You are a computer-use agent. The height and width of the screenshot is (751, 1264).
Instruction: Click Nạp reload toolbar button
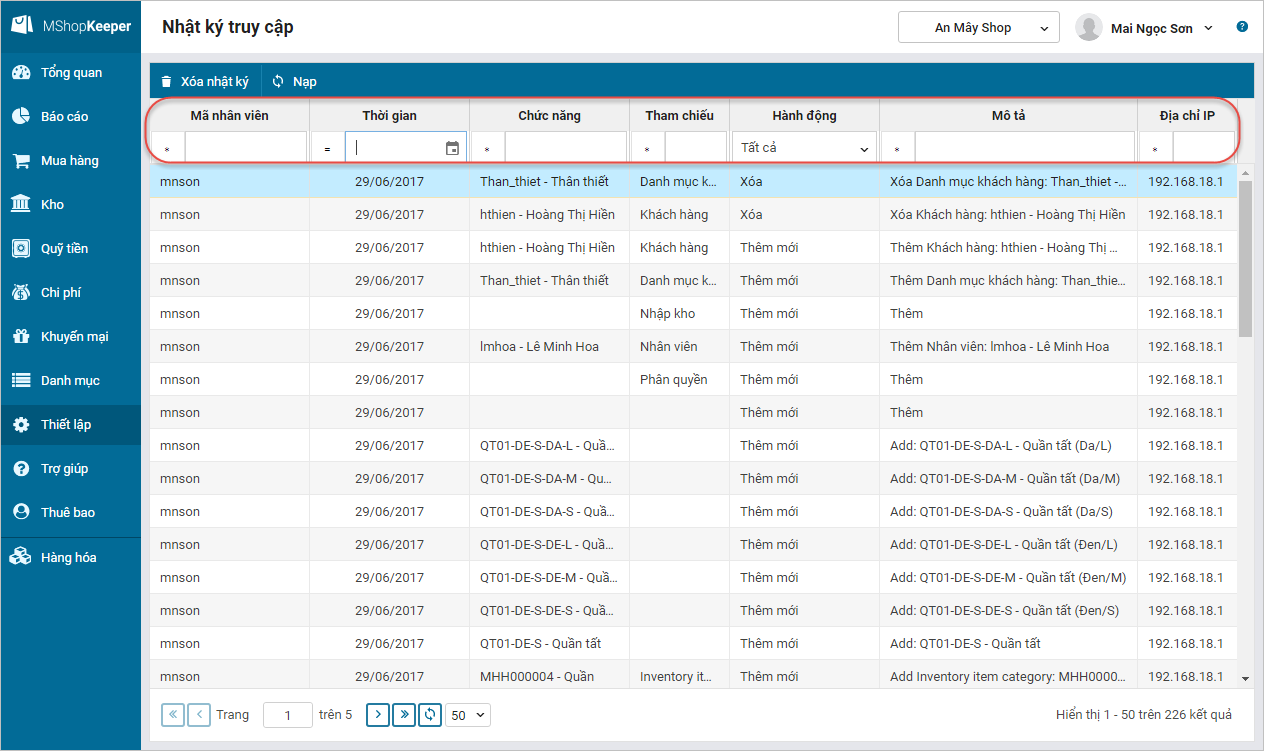coord(295,81)
